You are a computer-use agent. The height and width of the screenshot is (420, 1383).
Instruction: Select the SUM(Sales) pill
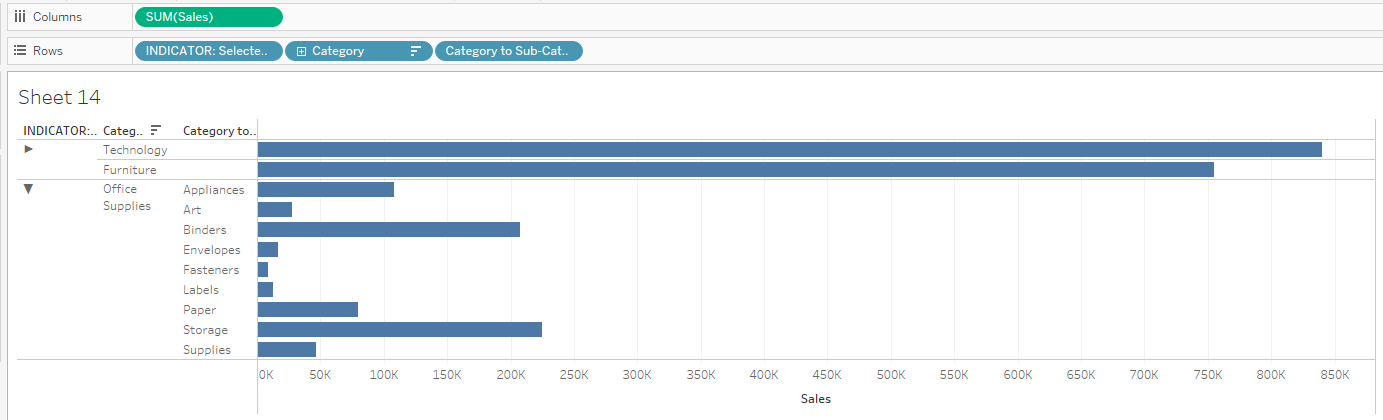click(x=208, y=17)
